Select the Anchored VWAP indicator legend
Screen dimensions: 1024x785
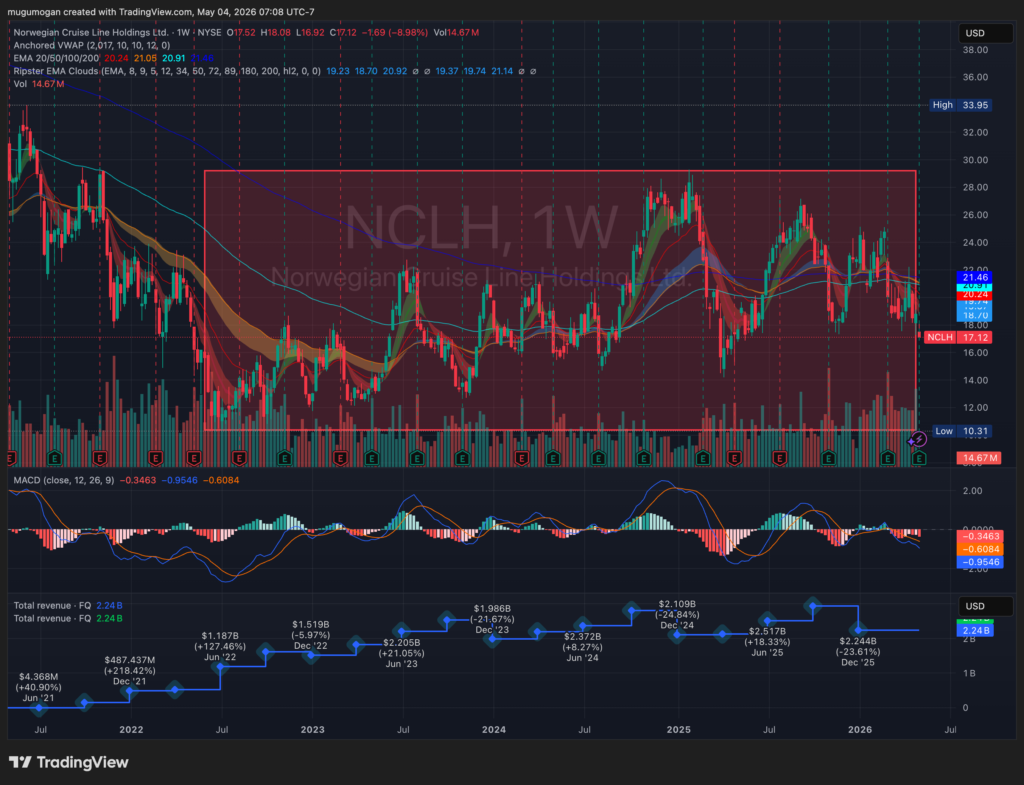[x=91, y=45]
